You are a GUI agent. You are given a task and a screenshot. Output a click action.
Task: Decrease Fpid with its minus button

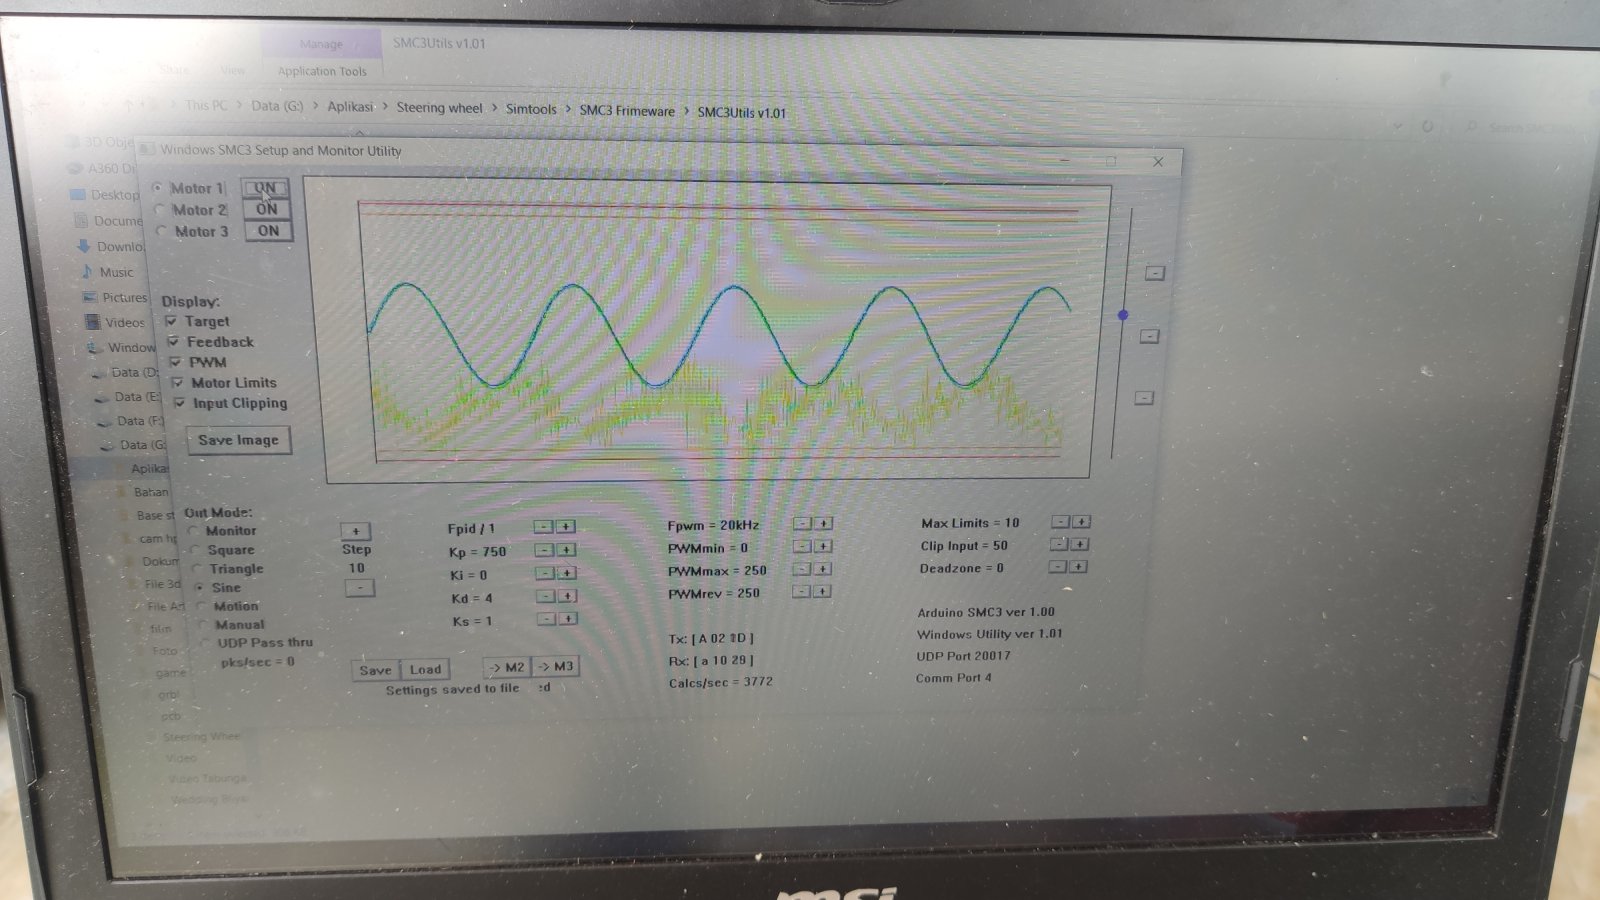click(x=543, y=527)
